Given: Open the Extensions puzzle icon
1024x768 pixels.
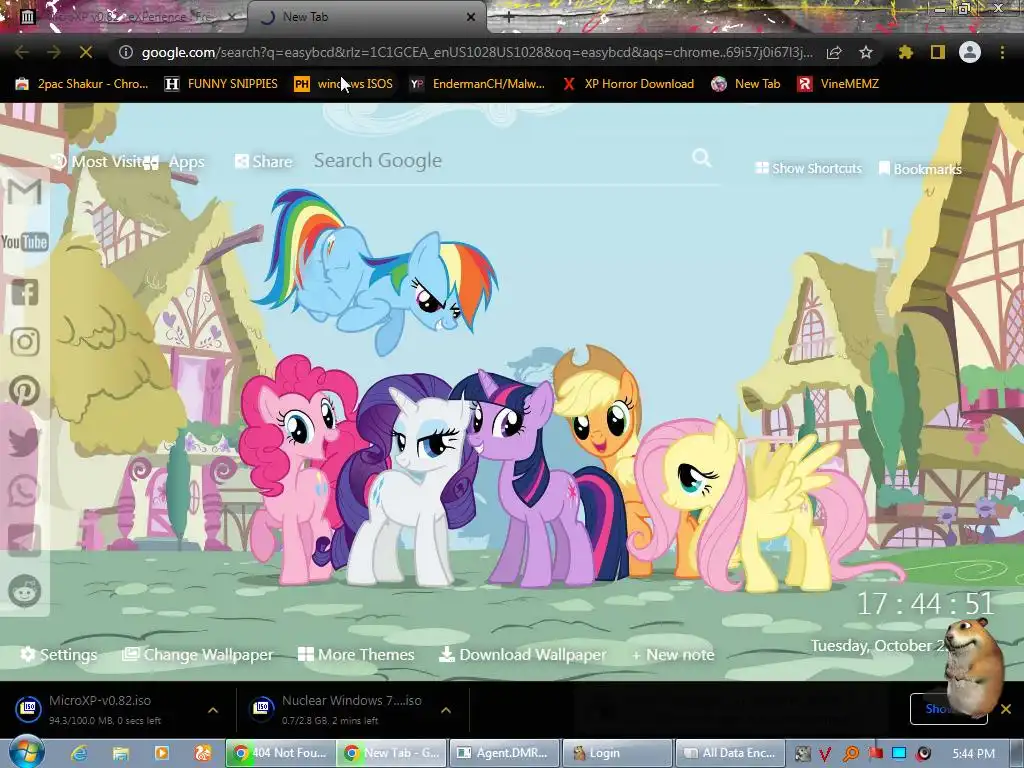Looking at the screenshot, I should point(905,52).
